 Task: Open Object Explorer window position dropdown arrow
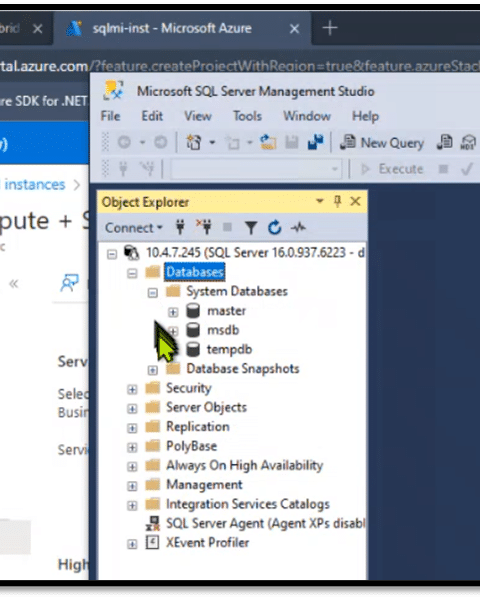pyautogui.click(x=319, y=201)
